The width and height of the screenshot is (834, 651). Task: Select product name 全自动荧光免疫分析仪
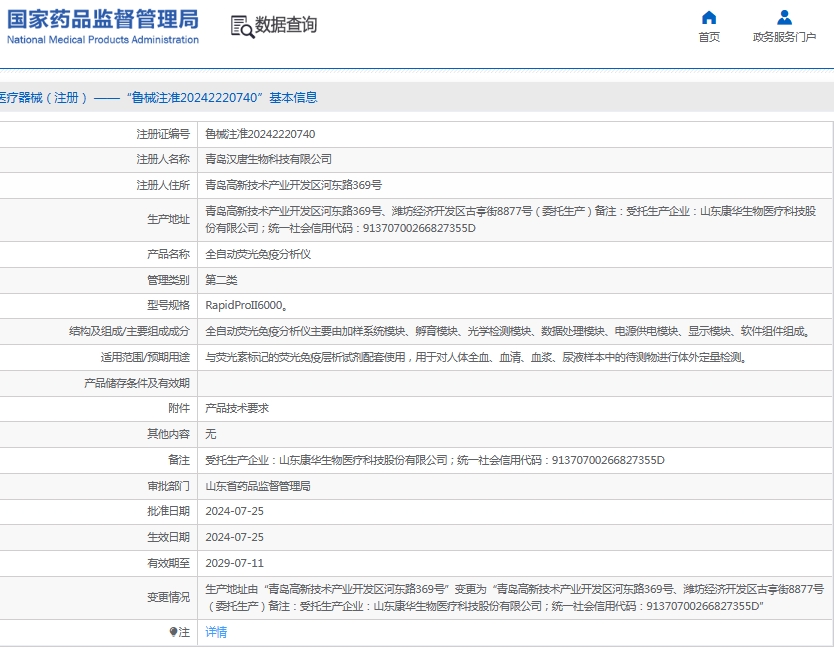258,254
